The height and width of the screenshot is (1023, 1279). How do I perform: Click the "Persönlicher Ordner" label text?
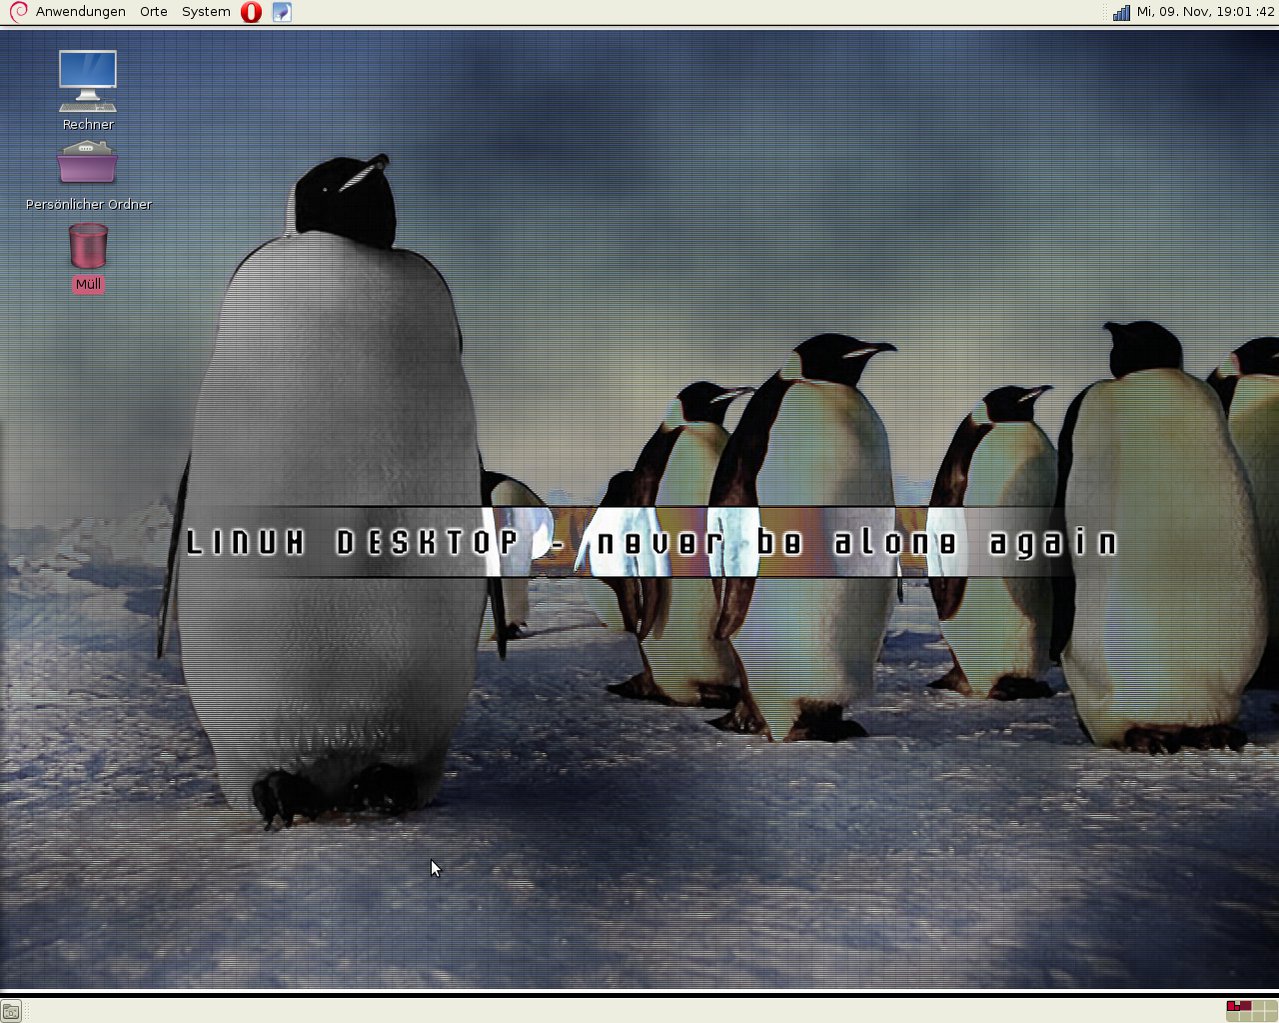pyautogui.click(x=88, y=205)
